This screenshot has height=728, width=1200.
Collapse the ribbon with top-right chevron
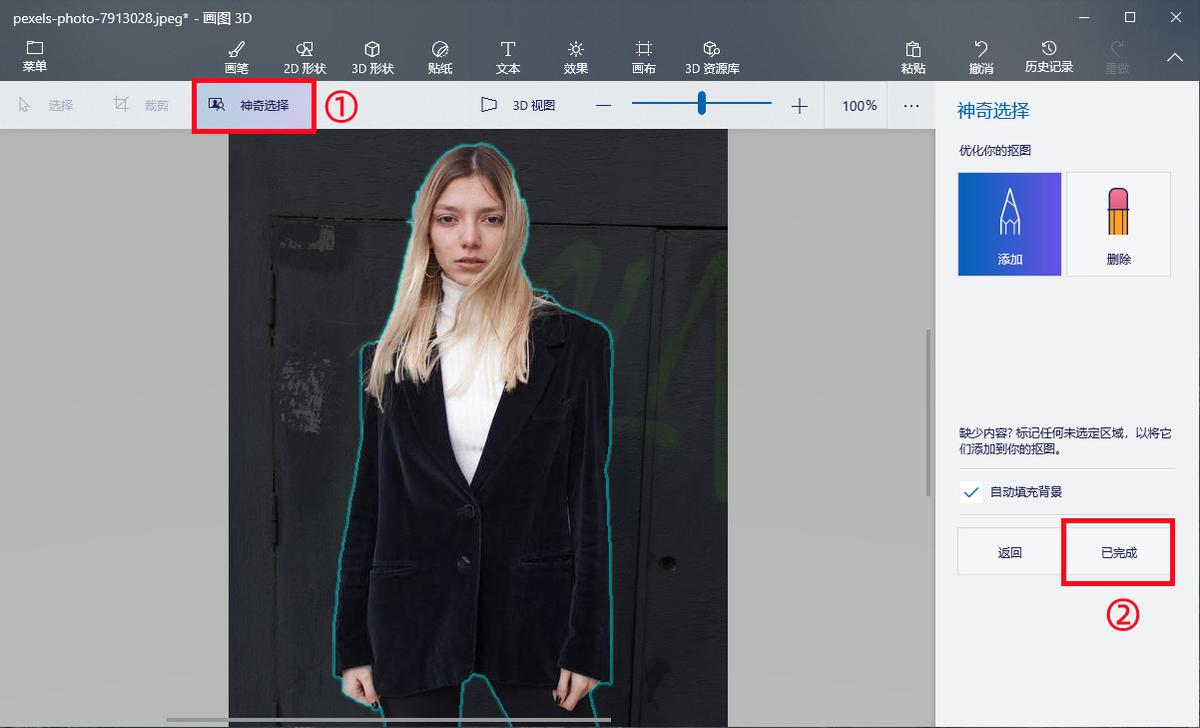click(1175, 58)
